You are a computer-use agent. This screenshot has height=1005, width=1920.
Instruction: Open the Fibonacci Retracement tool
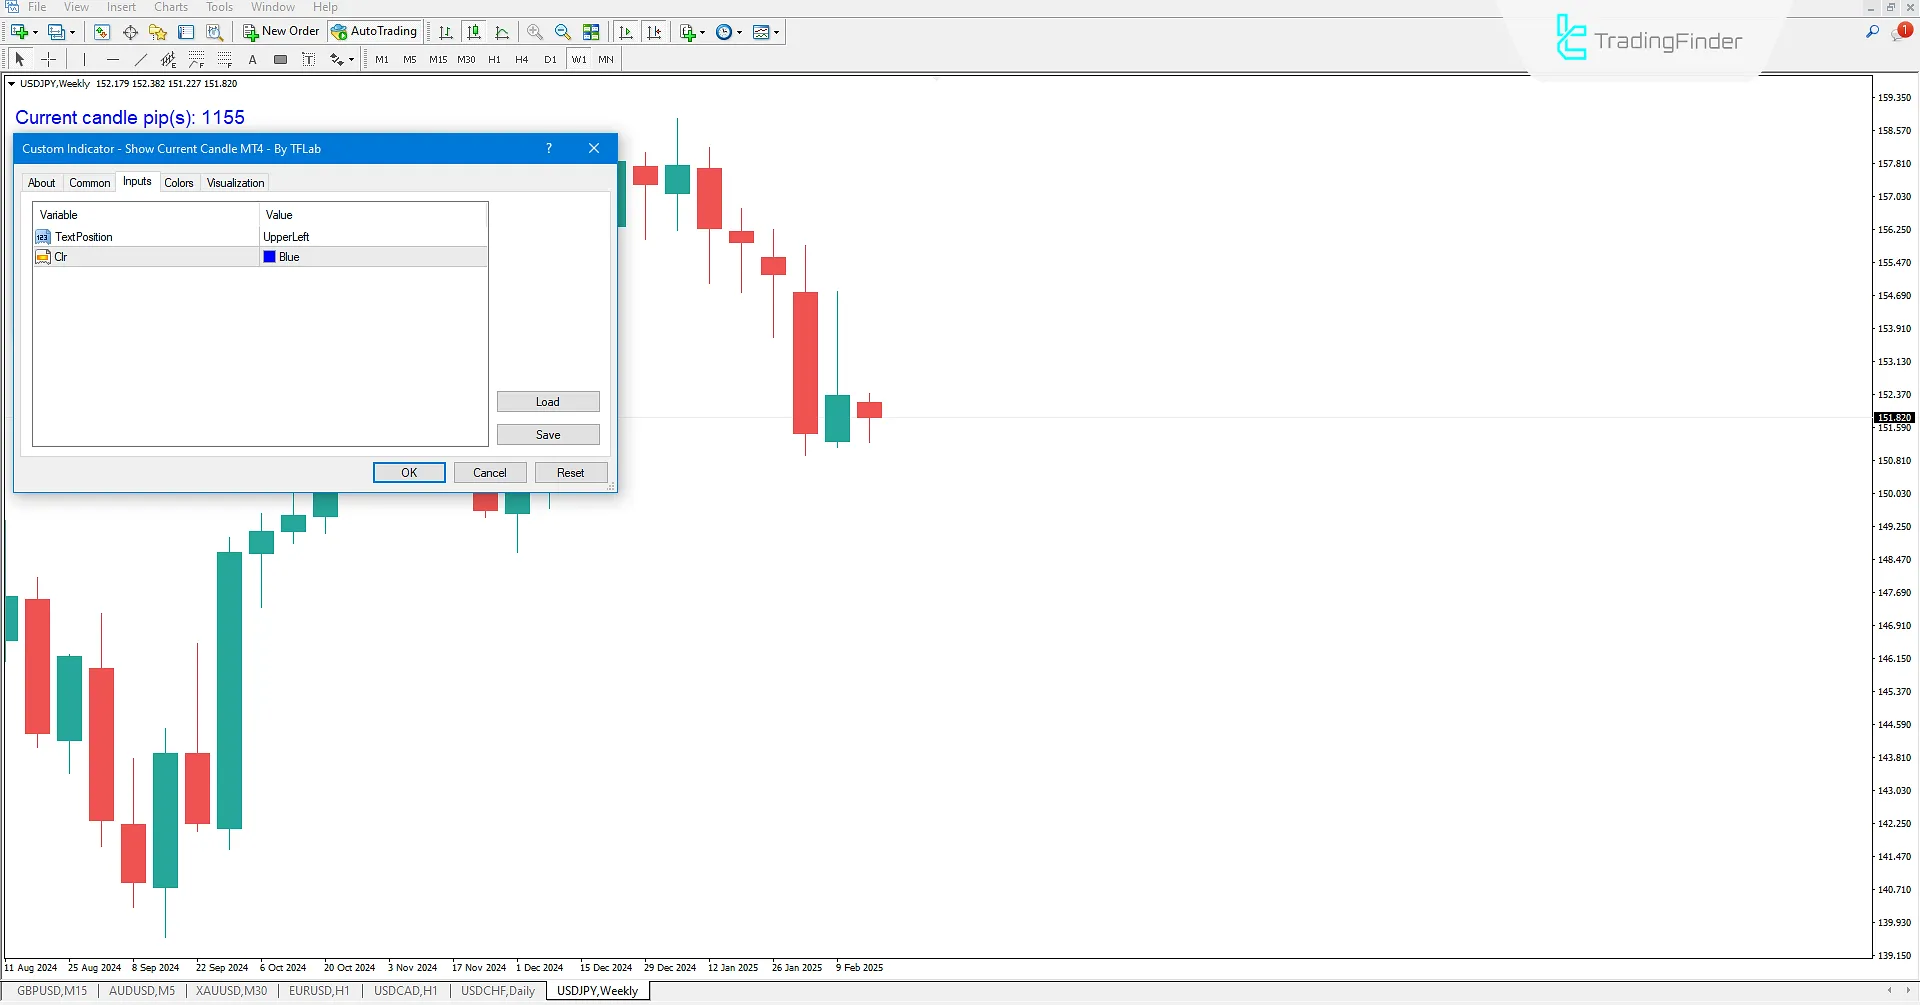pos(197,59)
